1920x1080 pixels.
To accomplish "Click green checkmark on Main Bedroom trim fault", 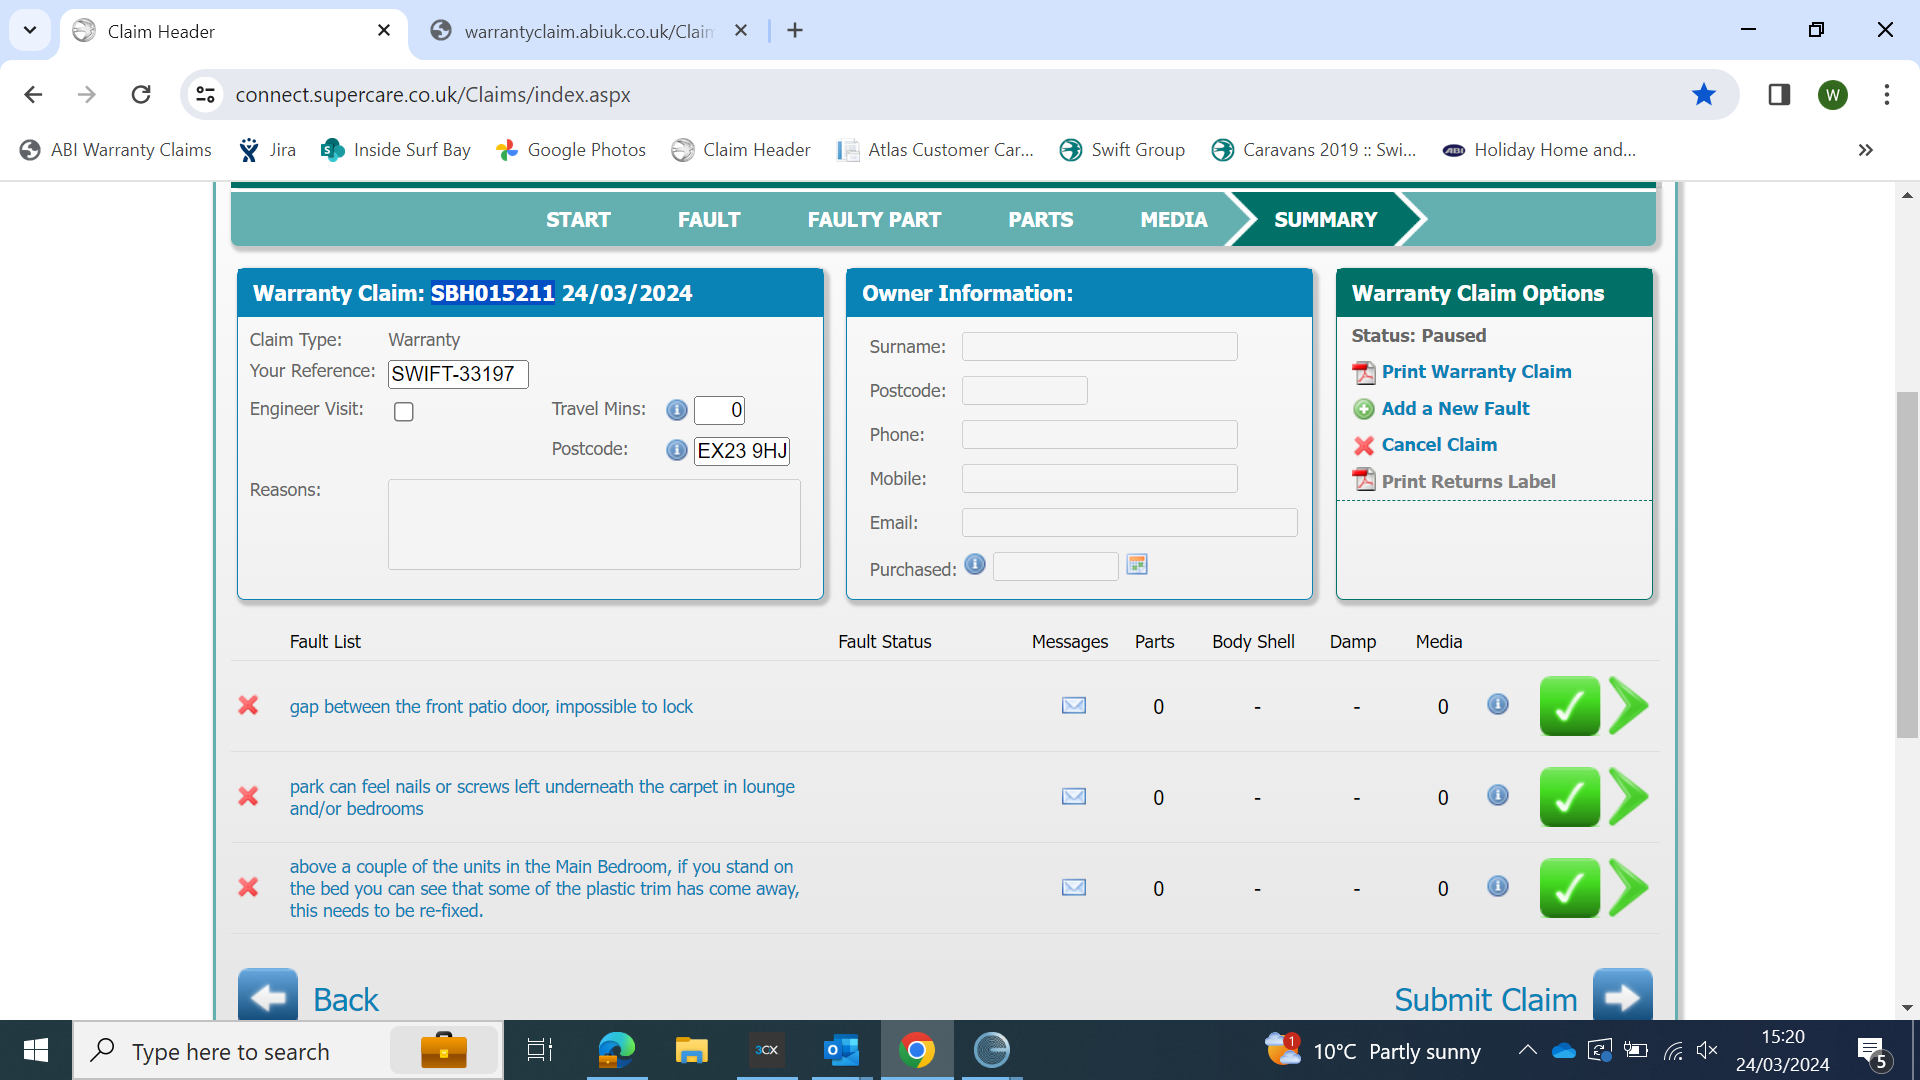I will pos(1569,888).
